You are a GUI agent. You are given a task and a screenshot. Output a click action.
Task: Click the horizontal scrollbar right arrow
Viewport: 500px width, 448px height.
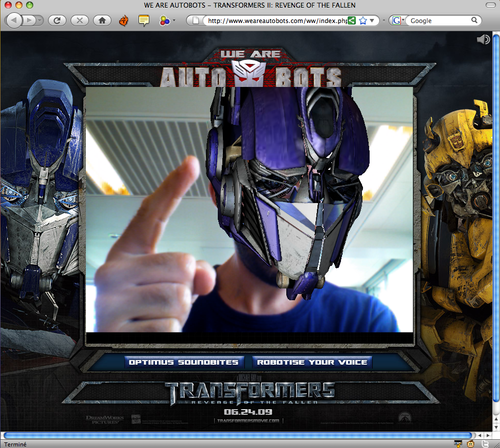487,435
